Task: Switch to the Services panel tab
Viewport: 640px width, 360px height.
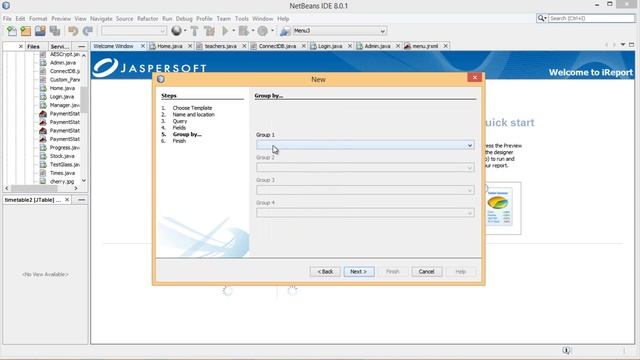Action: pos(60,47)
